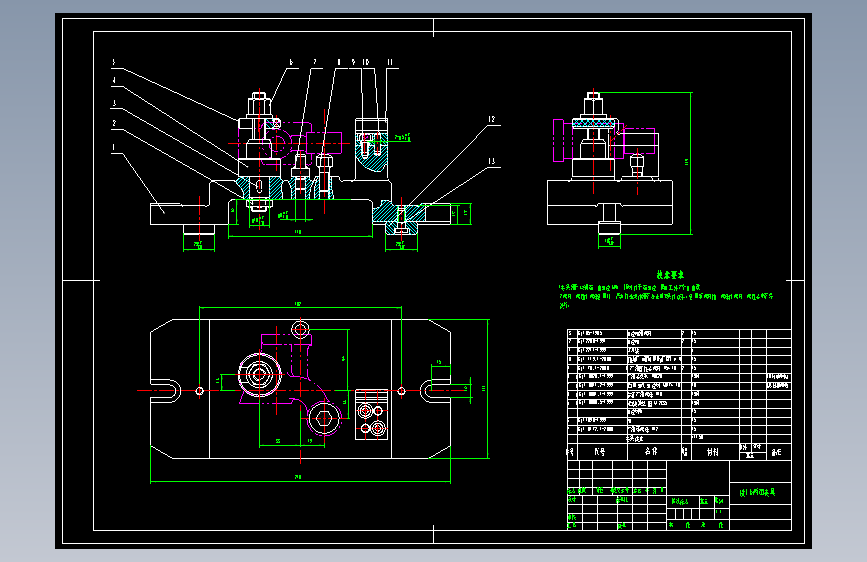Select part balloon number 2 in front view

[x=114, y=123]
